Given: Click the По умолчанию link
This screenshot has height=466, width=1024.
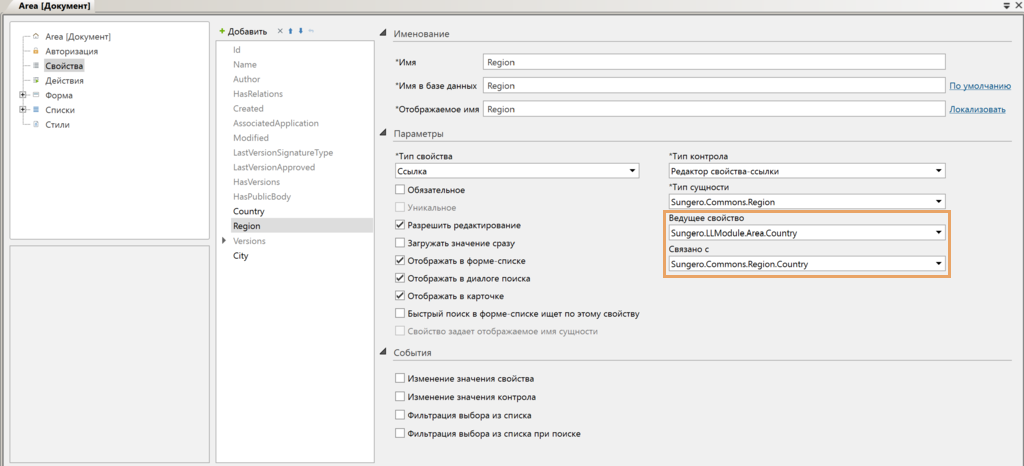Looking at the screenshot, I should point(980,85).
